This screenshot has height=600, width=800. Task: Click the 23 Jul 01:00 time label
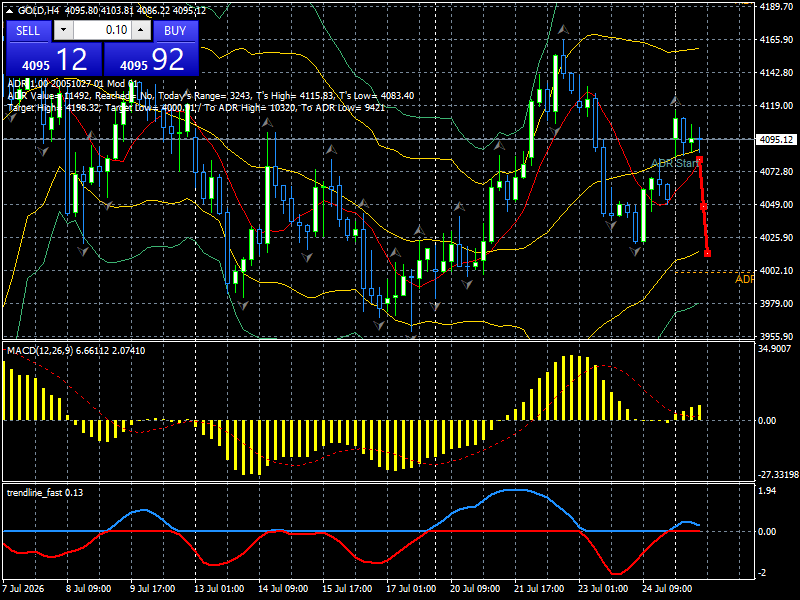(603, 589)
